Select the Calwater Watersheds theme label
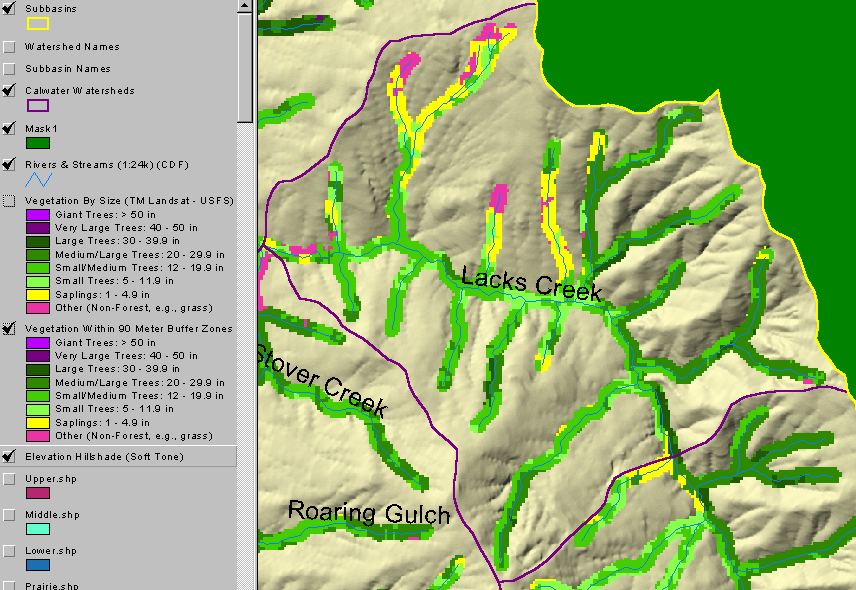 click(80, 91)
